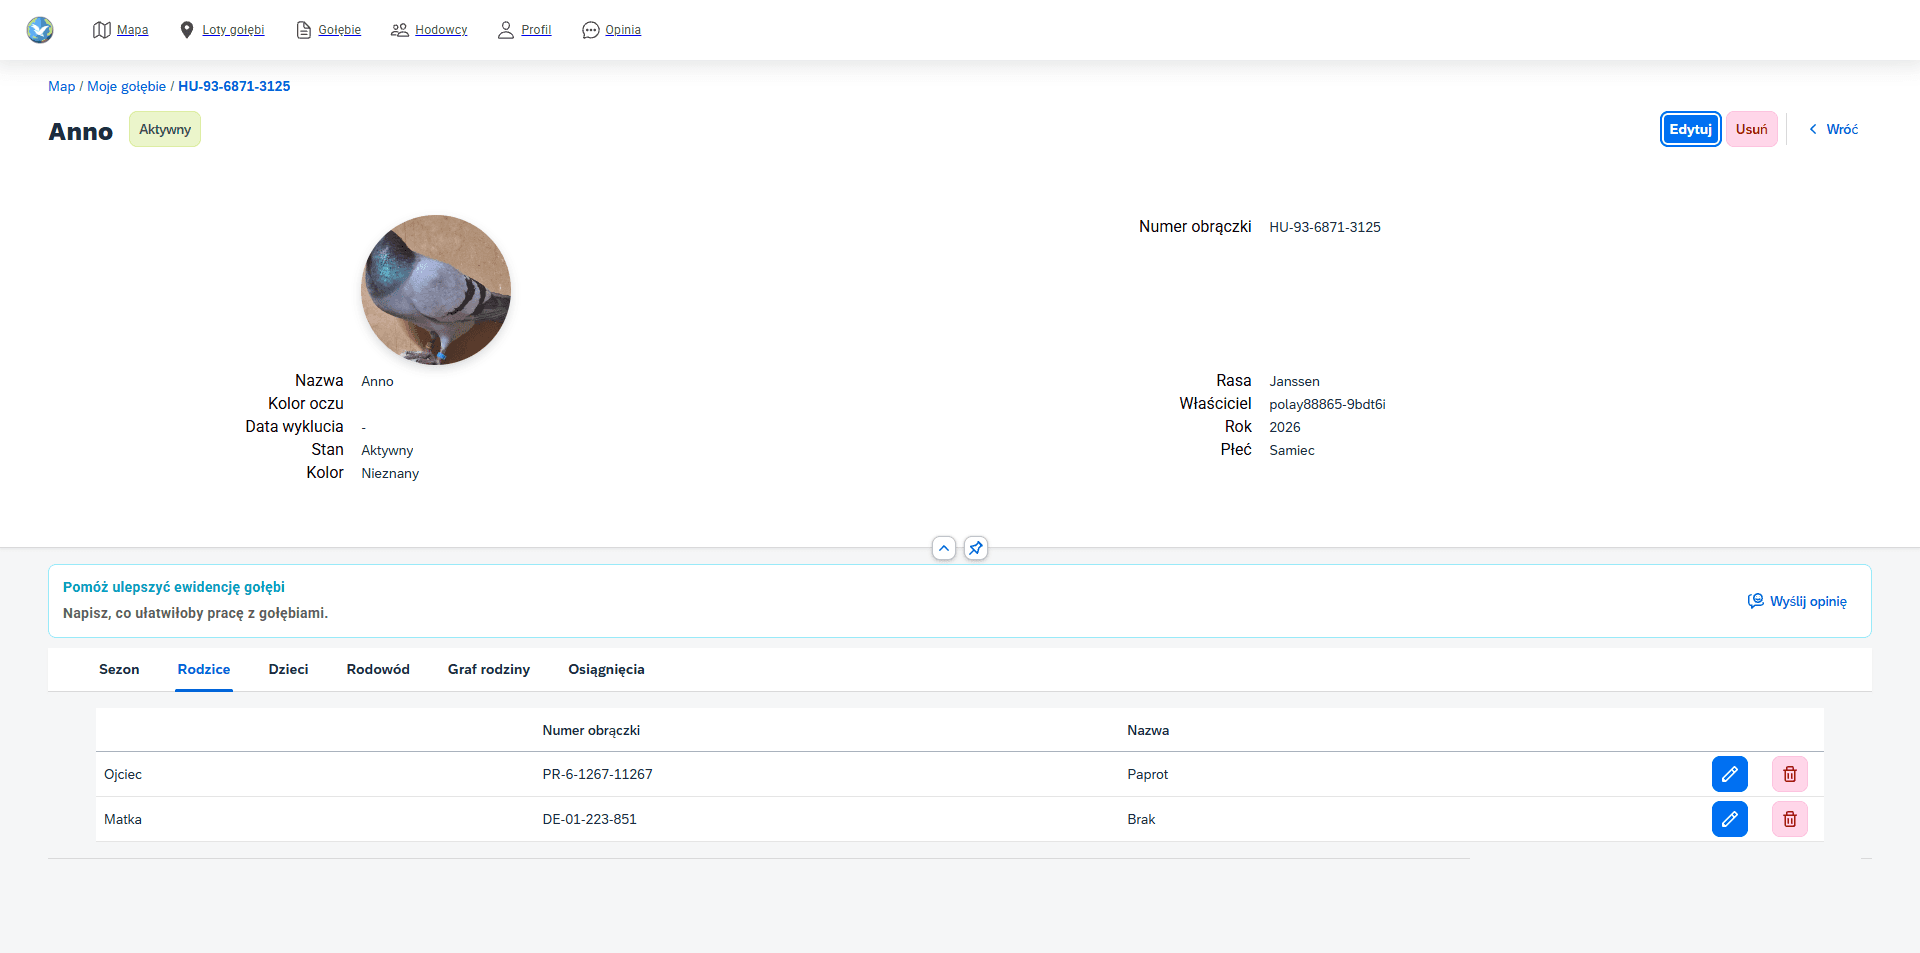The height and width of the screenshot is (953, 1920).
Task: Go to the Gołębie section
Action: (340, 30)
